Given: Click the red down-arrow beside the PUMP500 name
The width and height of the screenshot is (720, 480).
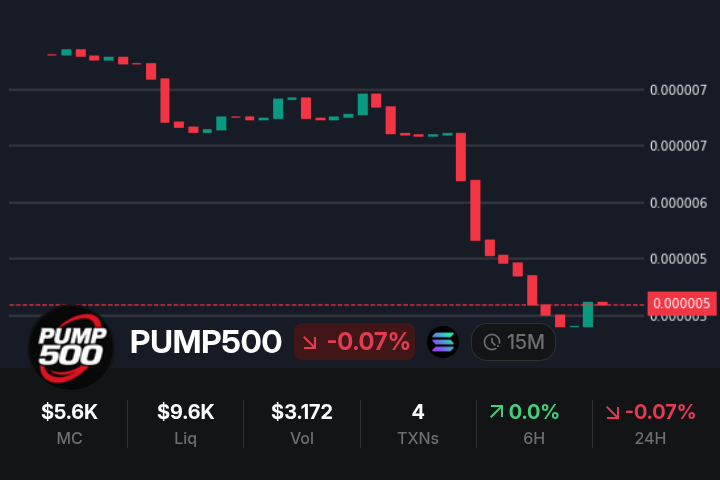Looking at the screenshot, I should (310, 343).
